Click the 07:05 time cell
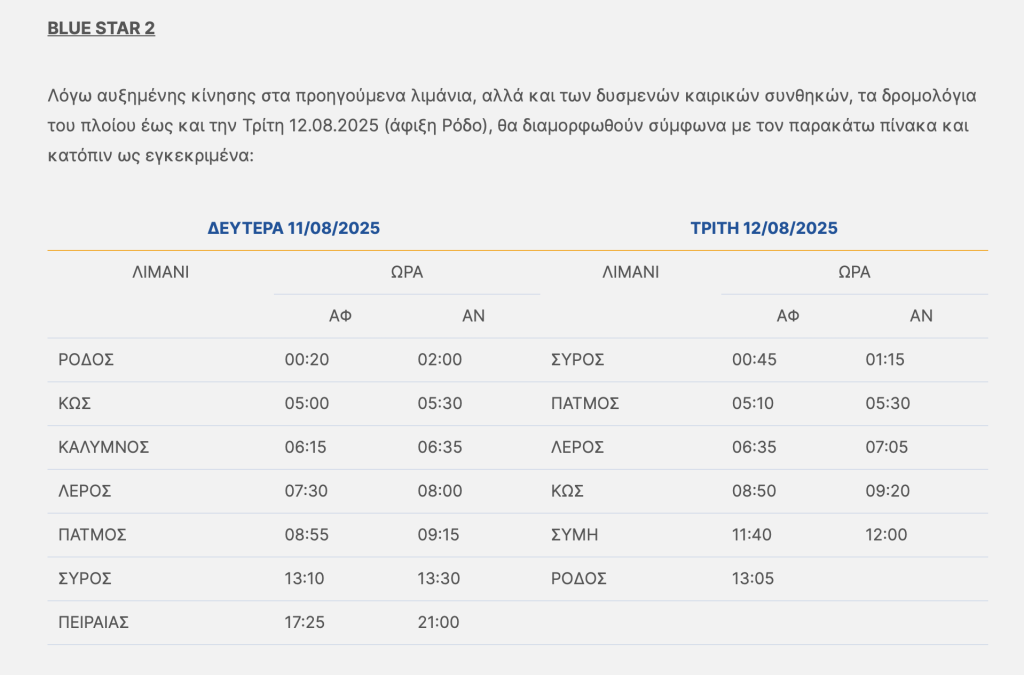 pyautogui.click(x=887, y=447)
